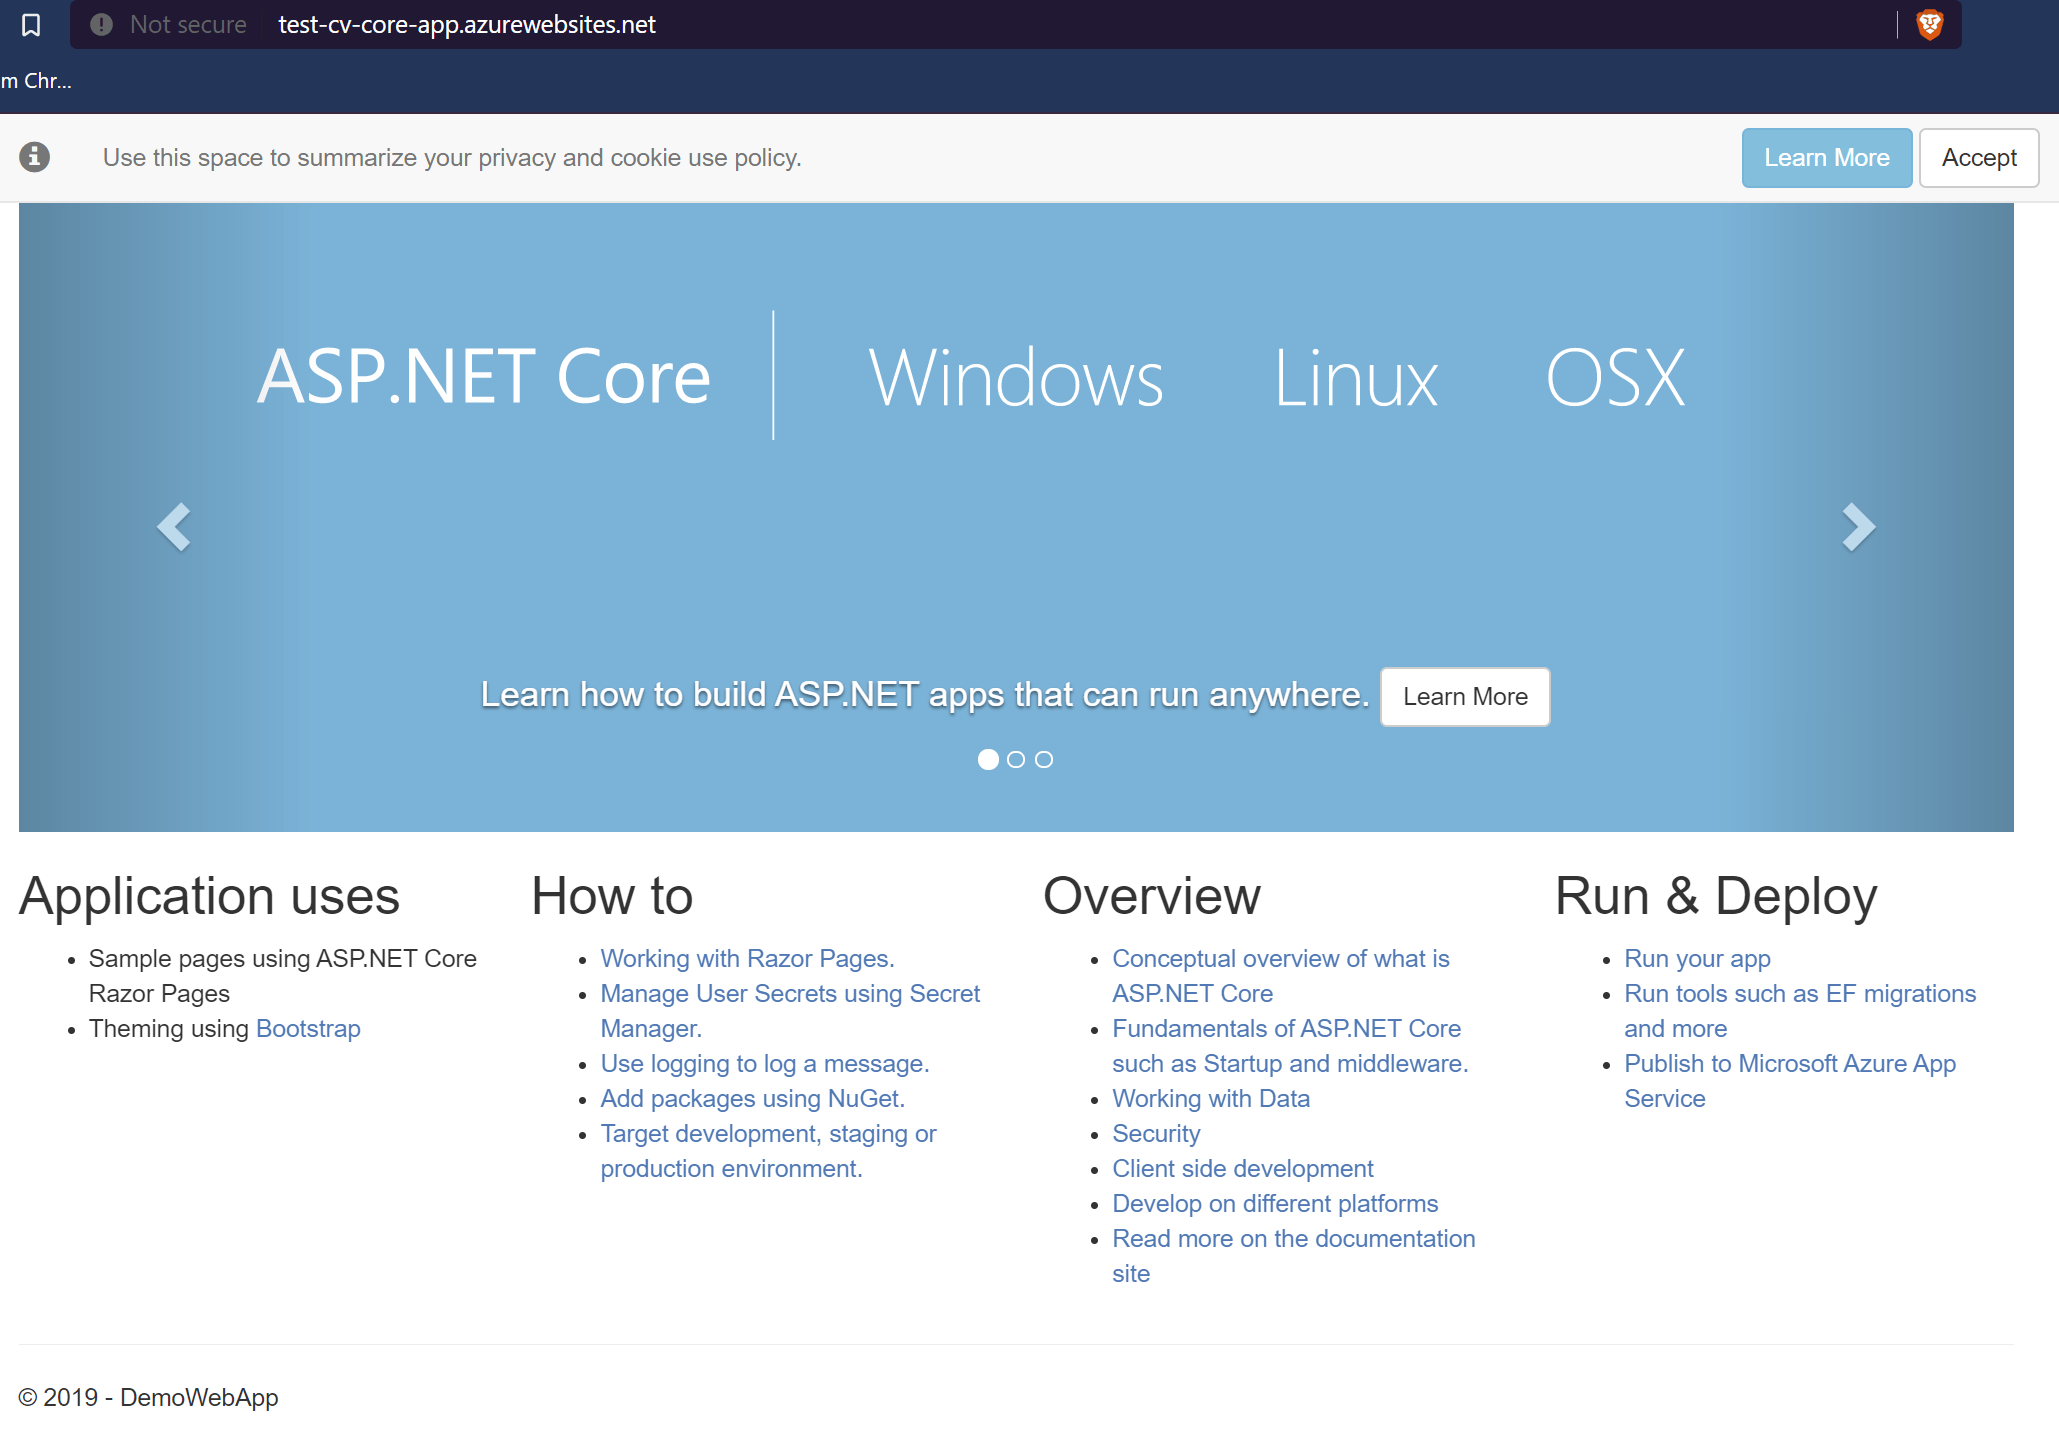Viewport: 2059px width, 1441px height.
Task: Click Learn More in cookie banner
Action: (x=1826, y=158)
